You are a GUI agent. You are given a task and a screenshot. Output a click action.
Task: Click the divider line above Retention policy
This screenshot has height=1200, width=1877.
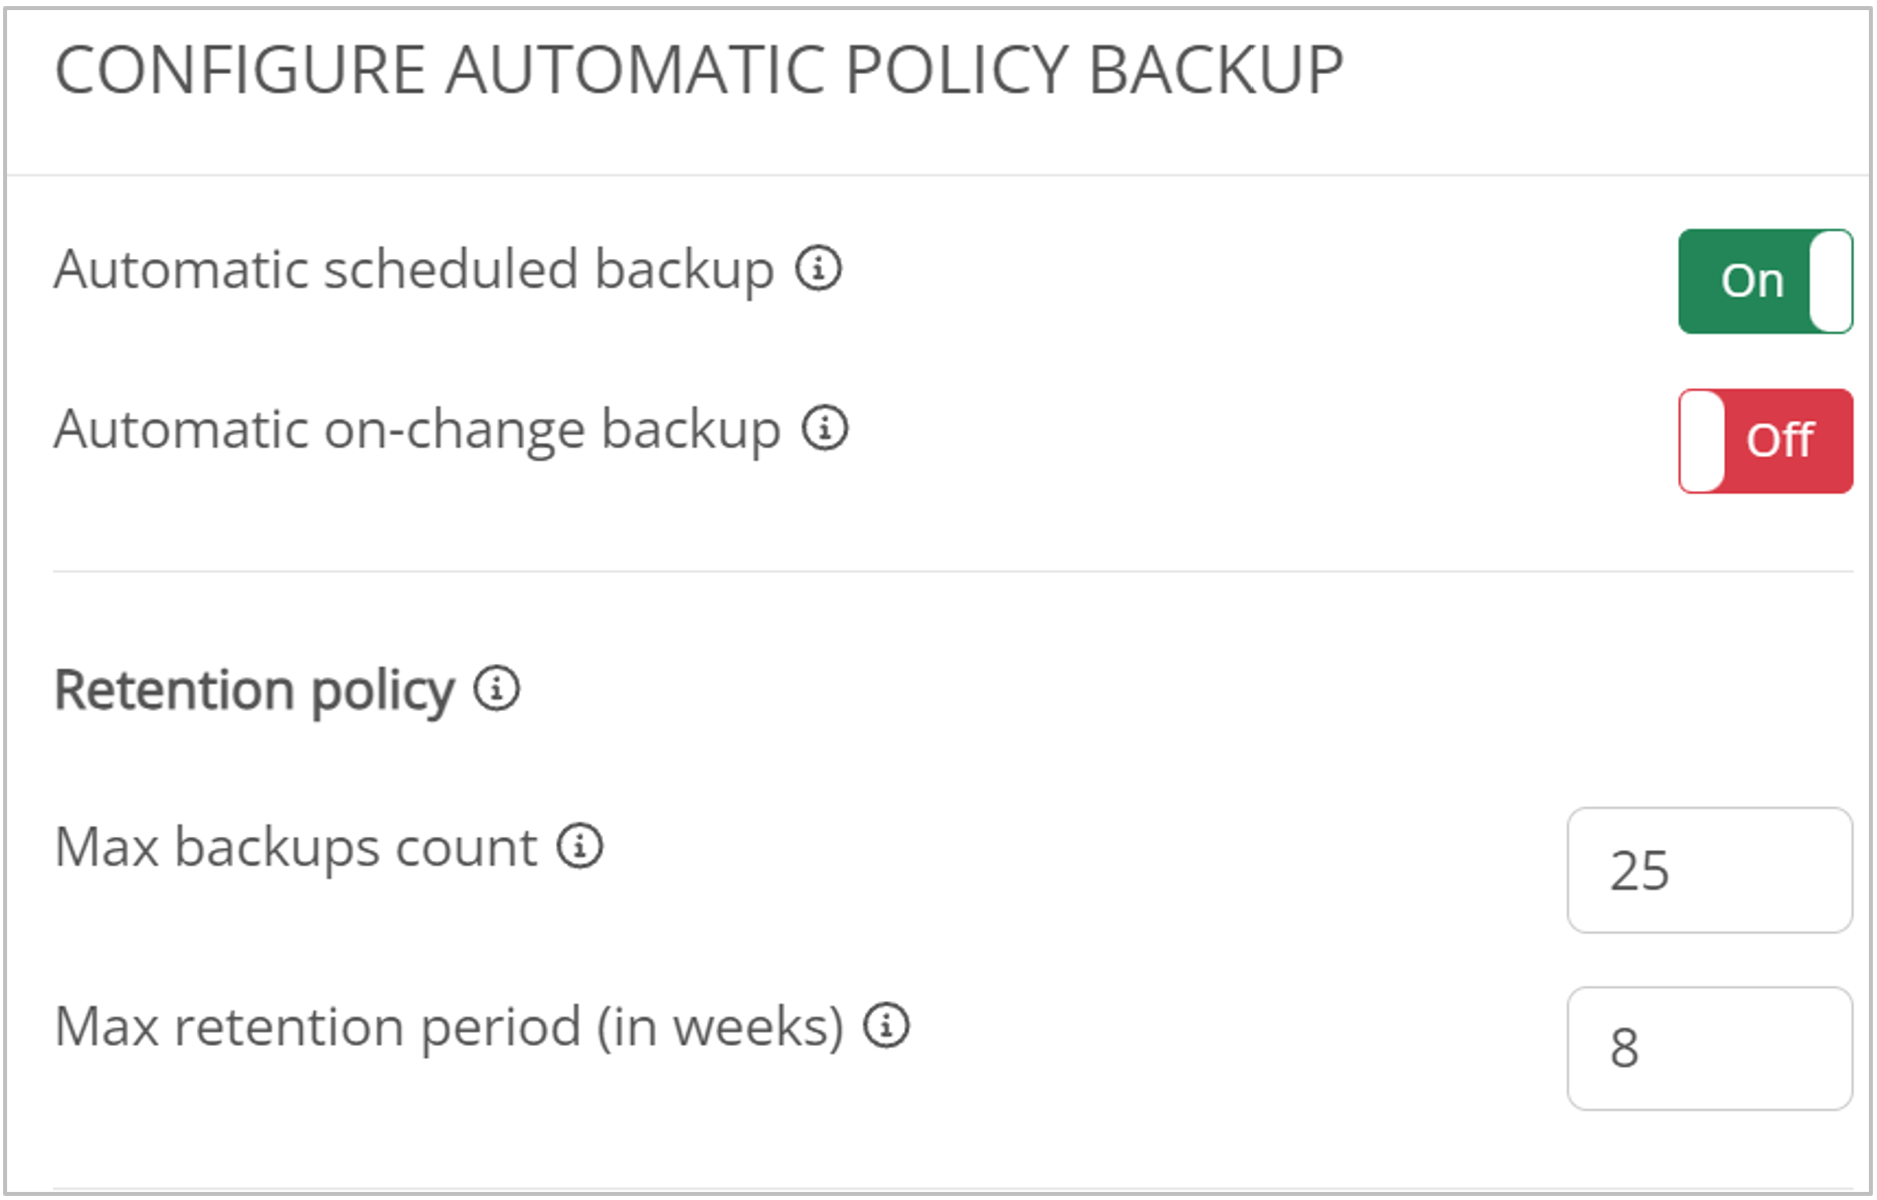(952, 572)
